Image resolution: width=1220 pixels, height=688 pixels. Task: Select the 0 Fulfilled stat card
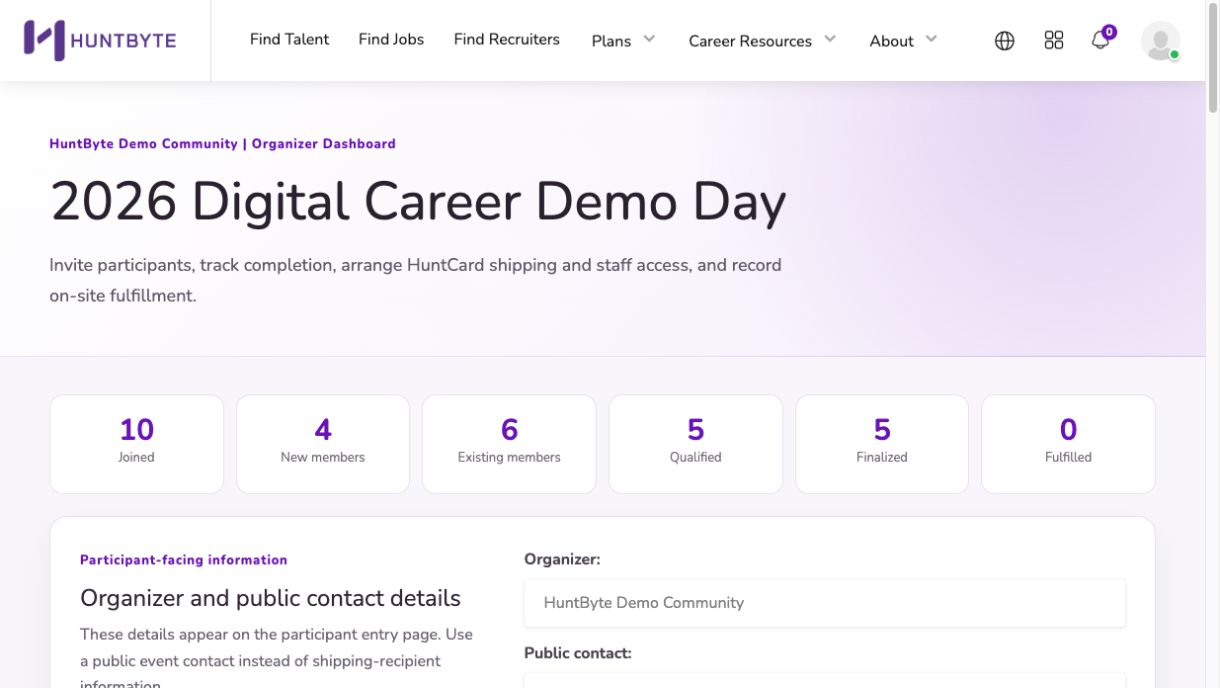click(x=1068, y=444)
